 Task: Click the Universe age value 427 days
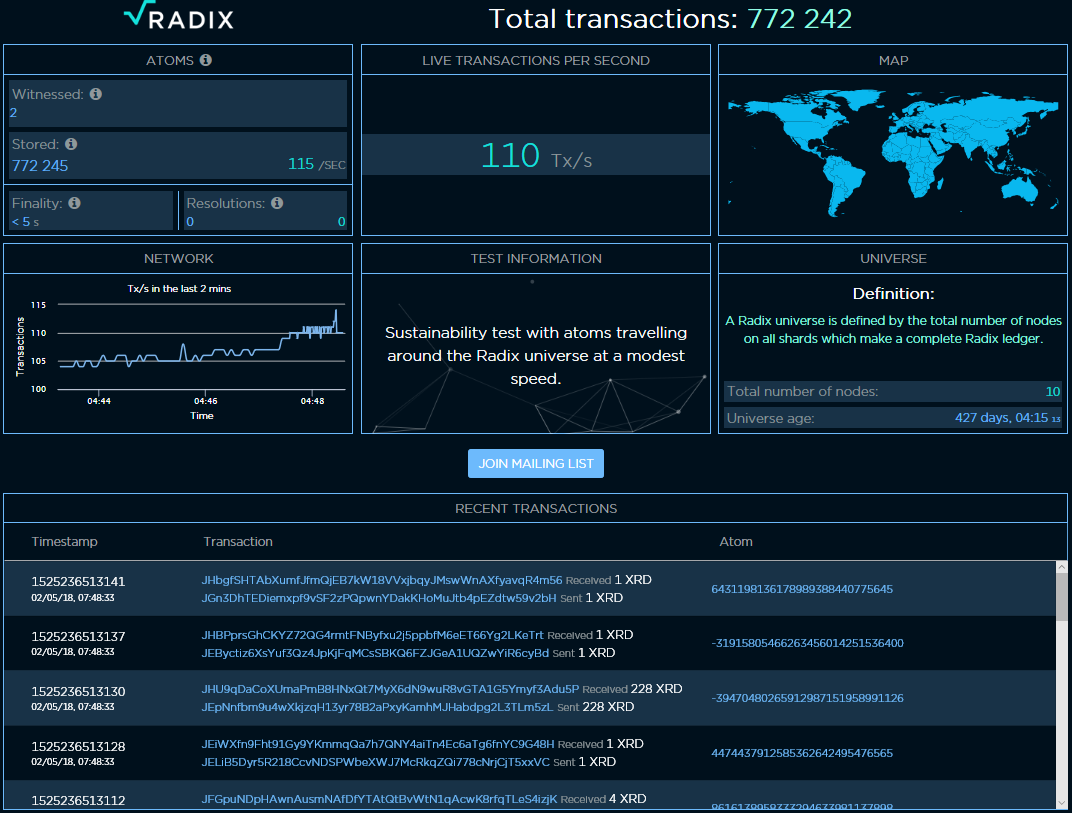pos(1008,418)
